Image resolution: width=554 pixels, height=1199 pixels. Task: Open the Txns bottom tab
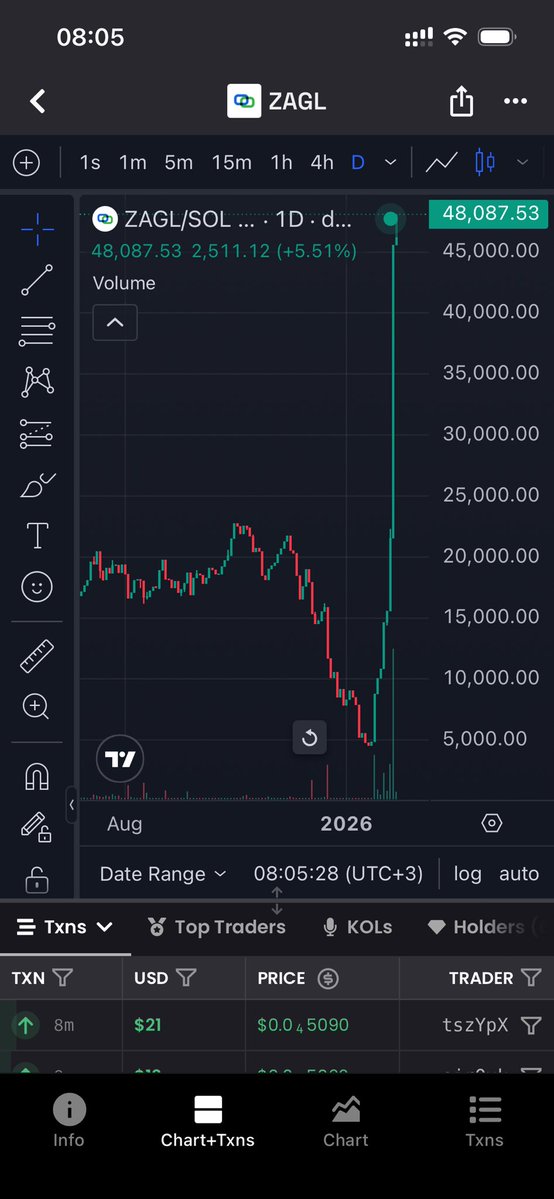click(484, 1120)
